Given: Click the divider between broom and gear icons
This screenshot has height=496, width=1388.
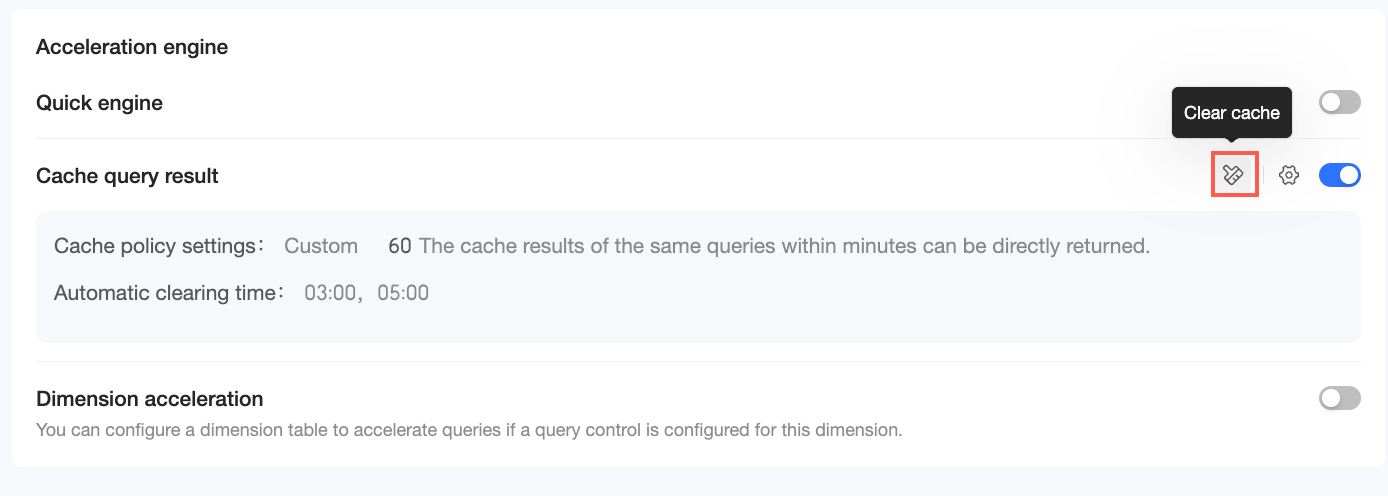Looking at the screenshot, I should (x=1263, y=176).
